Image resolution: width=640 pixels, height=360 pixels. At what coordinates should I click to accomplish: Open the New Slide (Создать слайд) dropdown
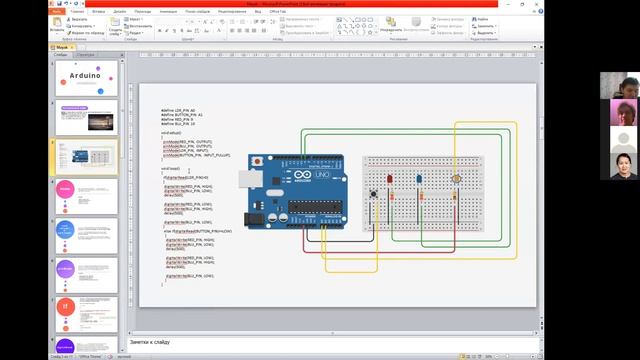116,33
